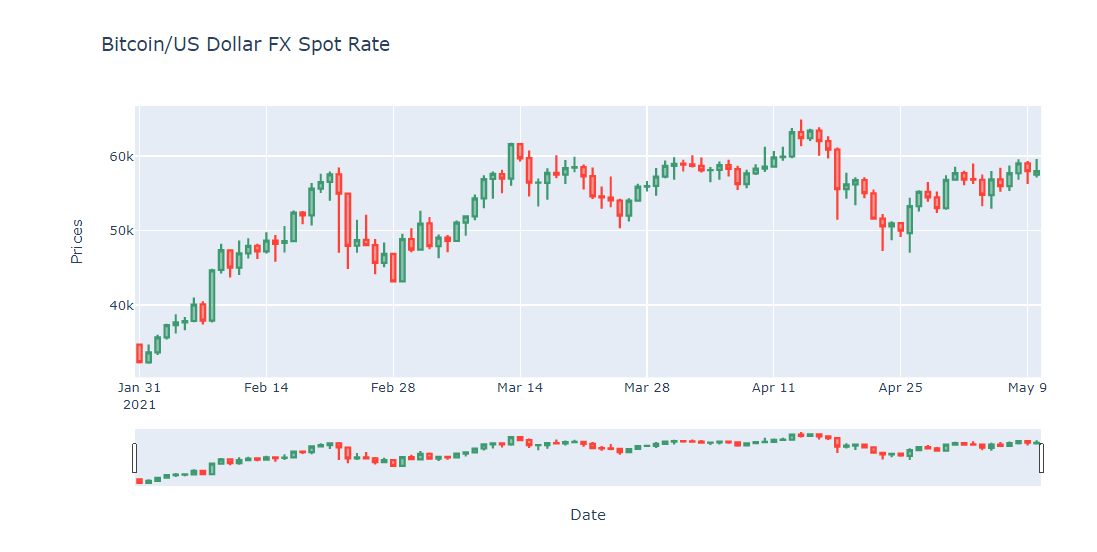This screenshot has width=1097, height=552.
Task: Click the left range slider handle
Action: pyautogui.click(x=134, y=458)
